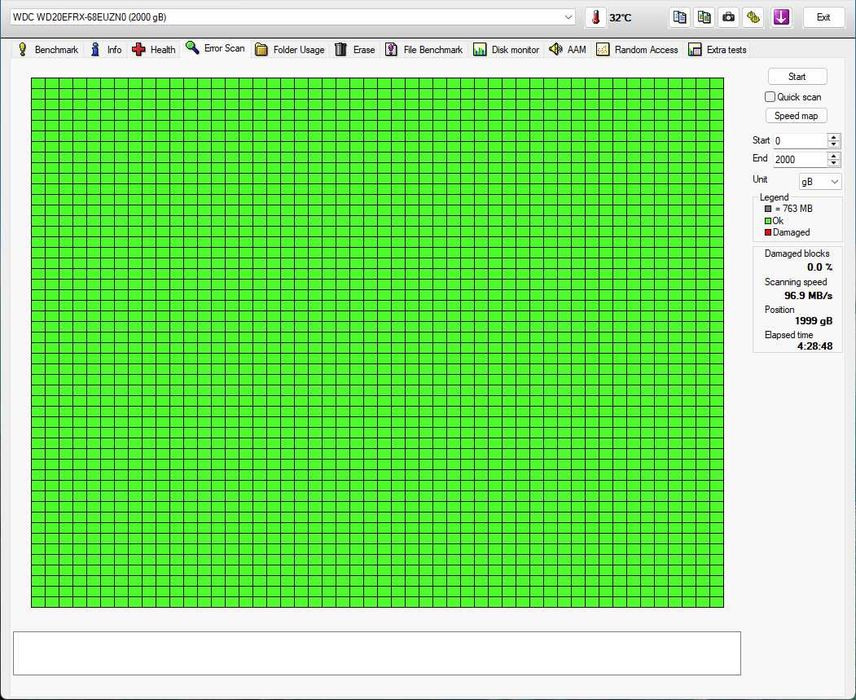Click the Random Access icon
The width and height of the screenshot is (856, 700).
603,50
